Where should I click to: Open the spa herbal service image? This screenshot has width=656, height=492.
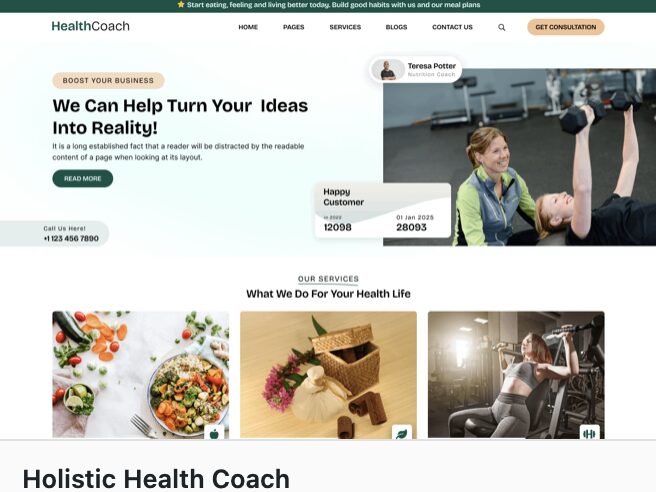tap(328, 375)
